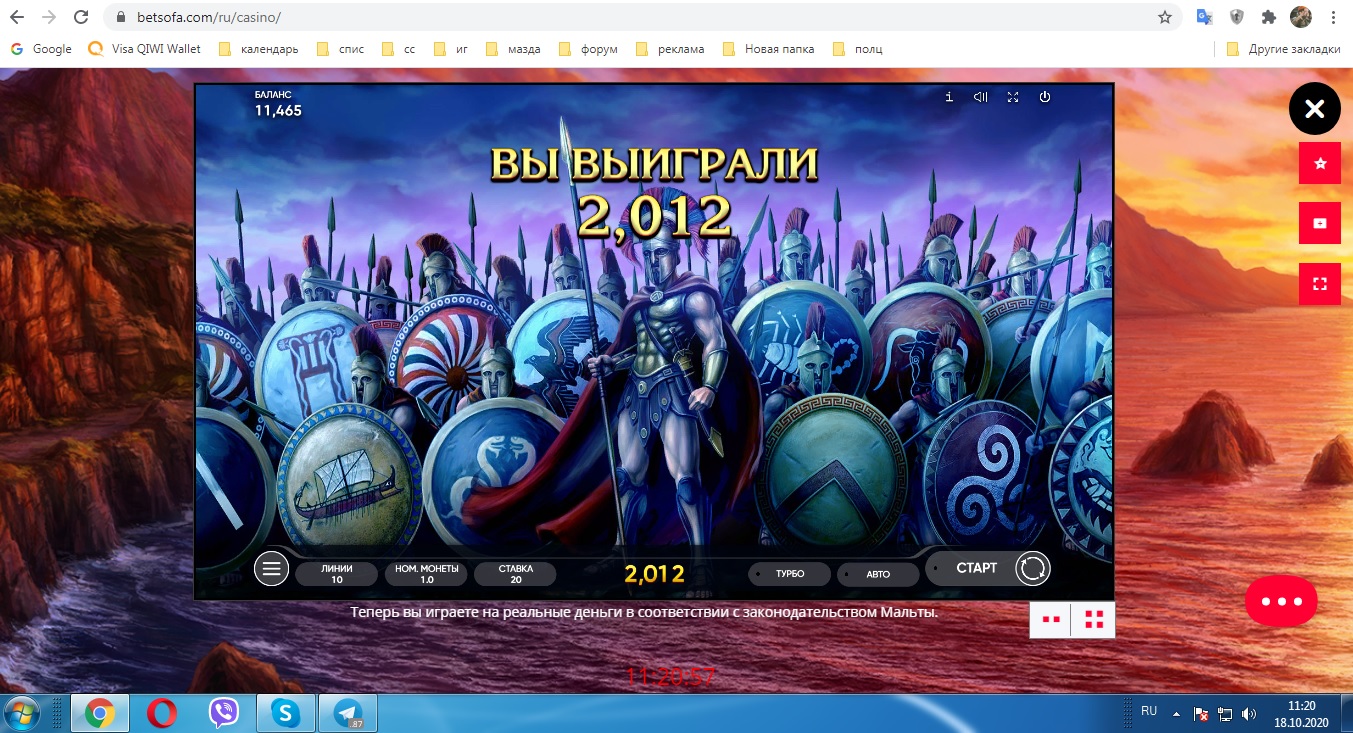Open the НОМ. МОНЕТЫ coin value selector

426,574
